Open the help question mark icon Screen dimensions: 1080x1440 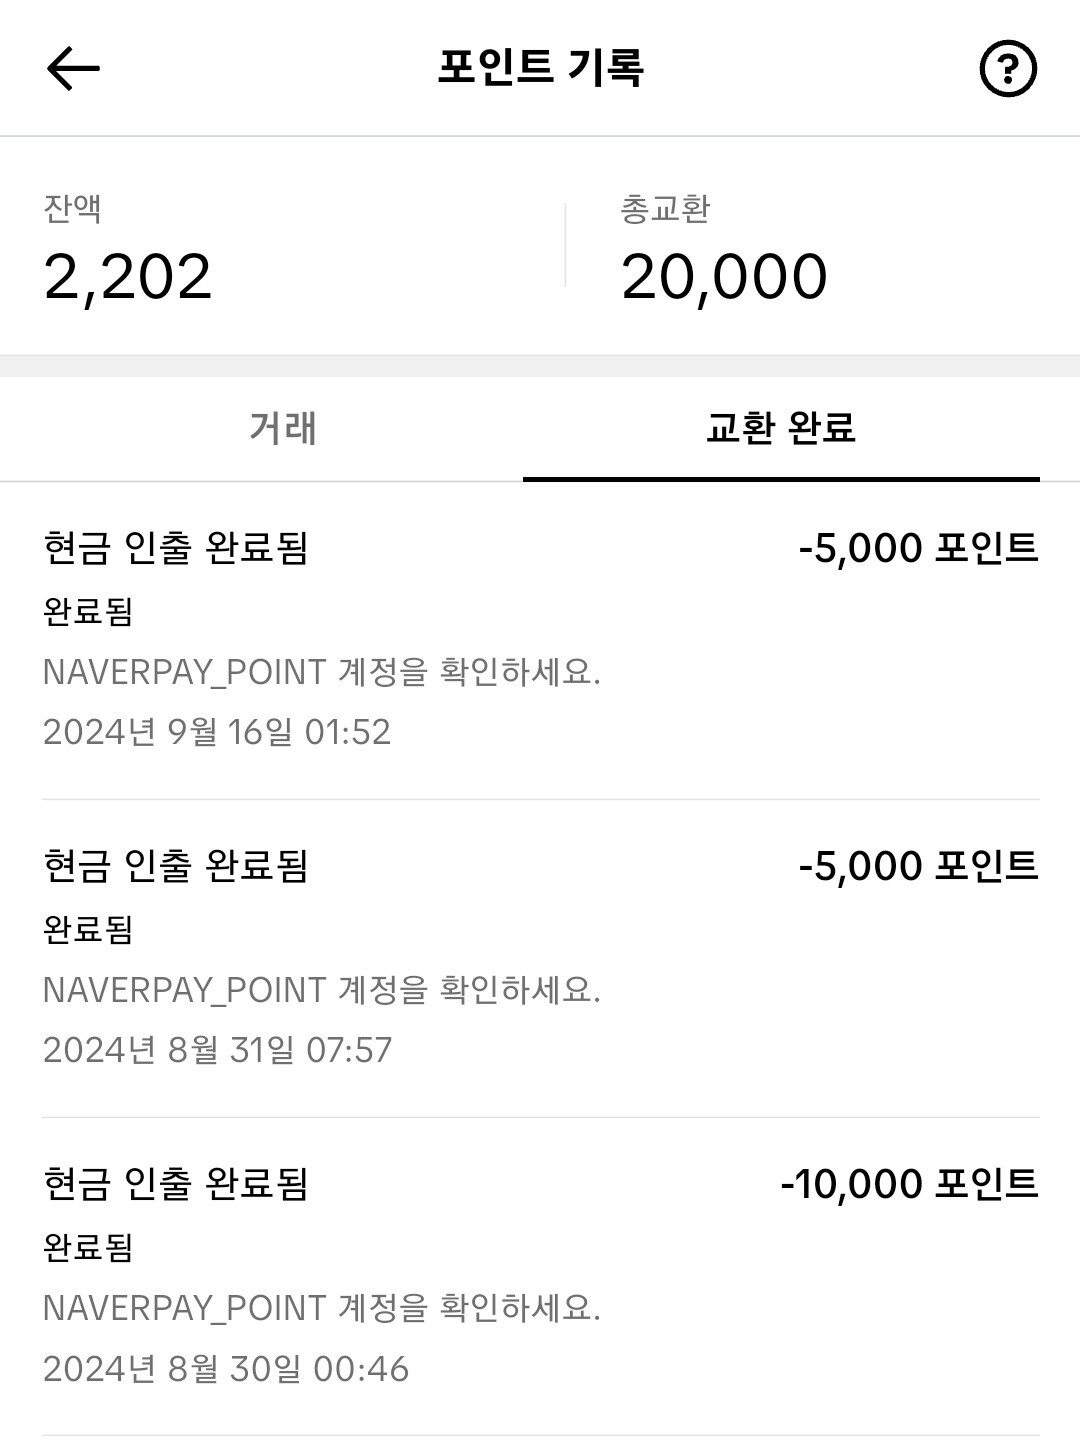pyautogui.click(x=1007, y=69)
